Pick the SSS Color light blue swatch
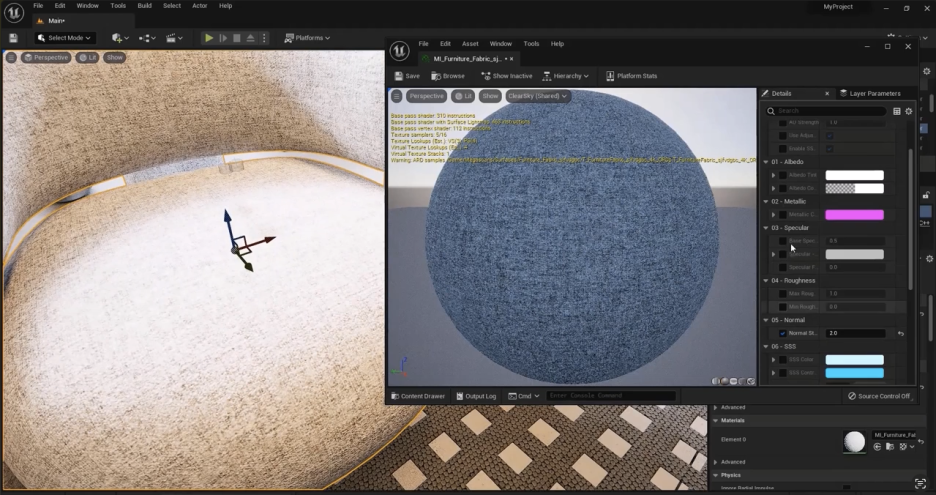The height and width of the screenshot is (495, 936). 854,359
